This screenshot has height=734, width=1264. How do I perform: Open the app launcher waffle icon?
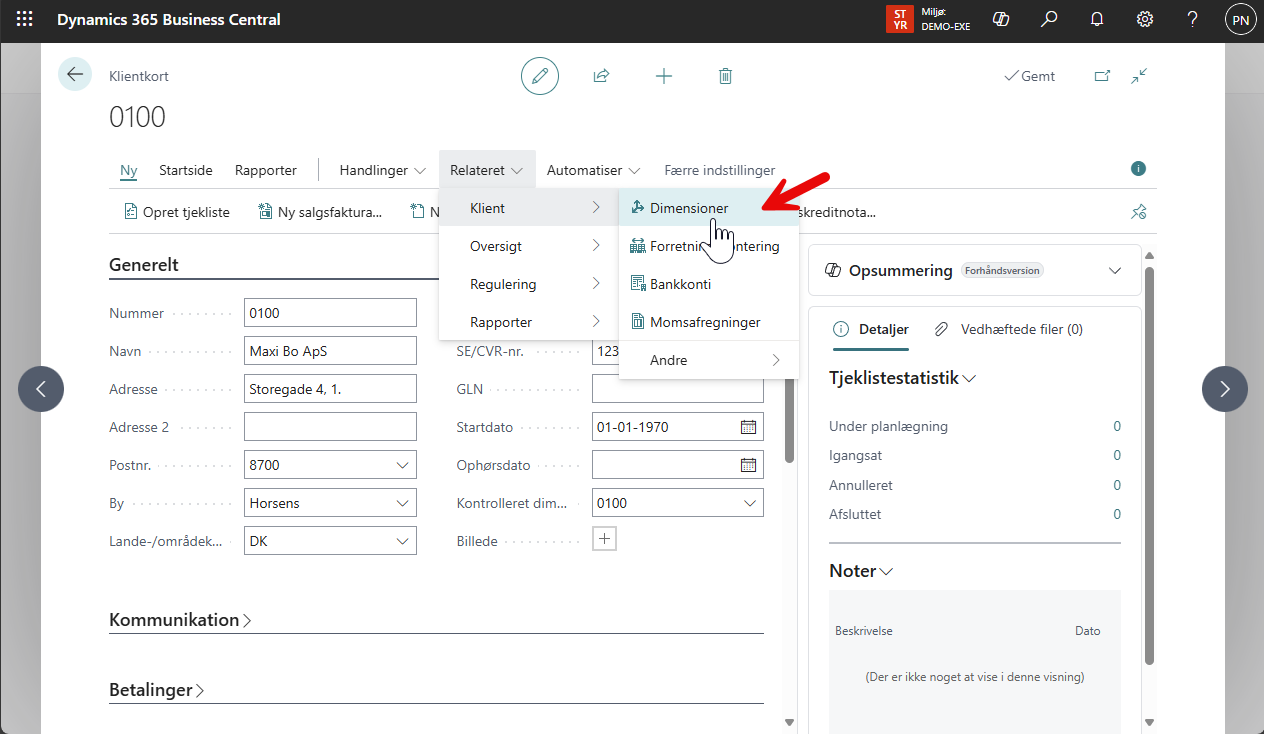(24, 20)
